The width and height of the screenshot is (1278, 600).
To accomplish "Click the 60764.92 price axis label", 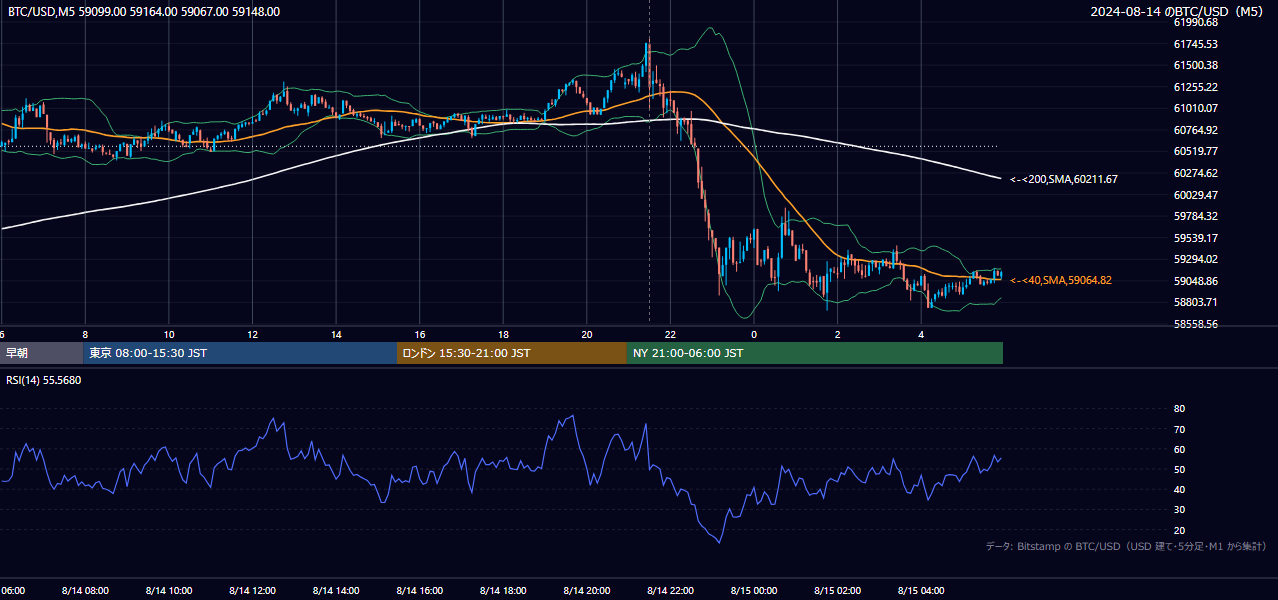I will coord(1195,130).
